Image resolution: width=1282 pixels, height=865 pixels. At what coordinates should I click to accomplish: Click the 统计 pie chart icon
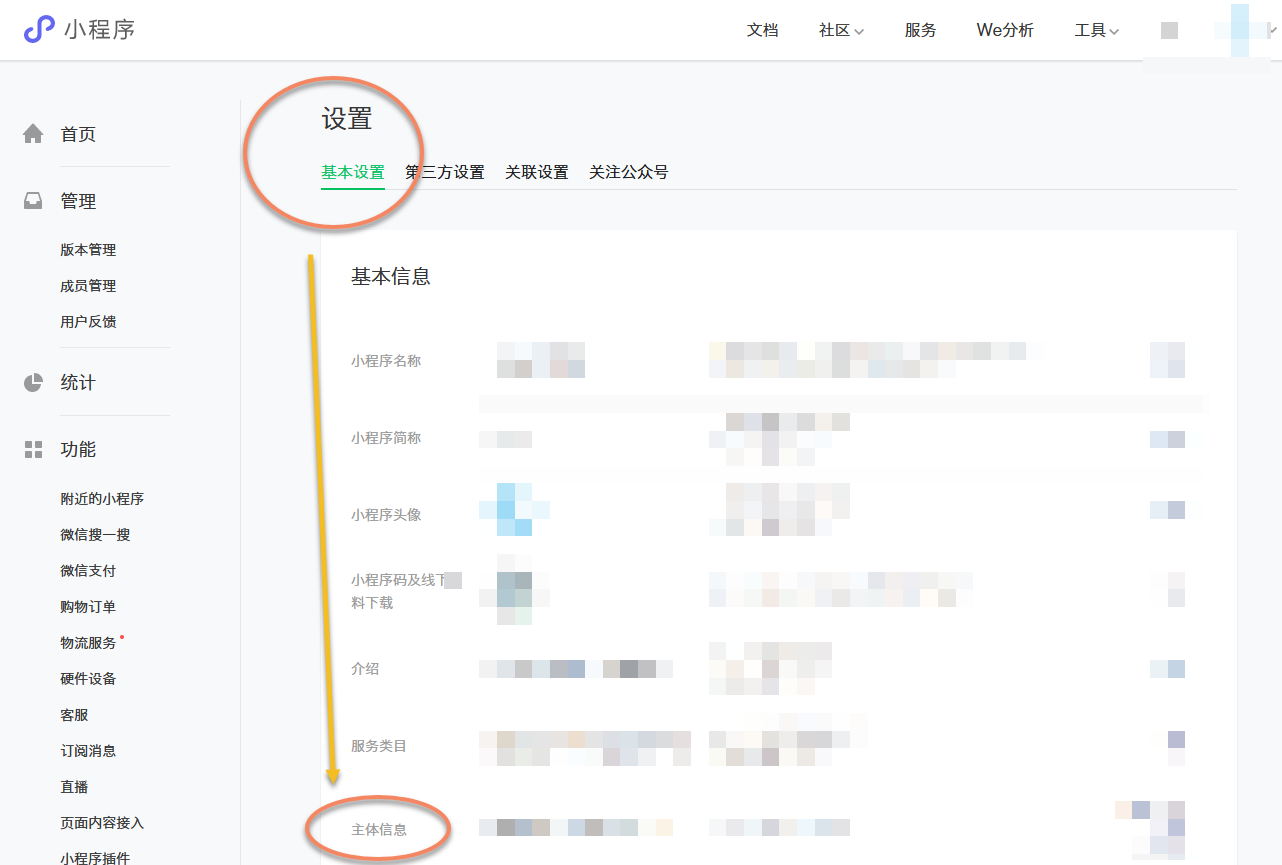pos(34,382)
